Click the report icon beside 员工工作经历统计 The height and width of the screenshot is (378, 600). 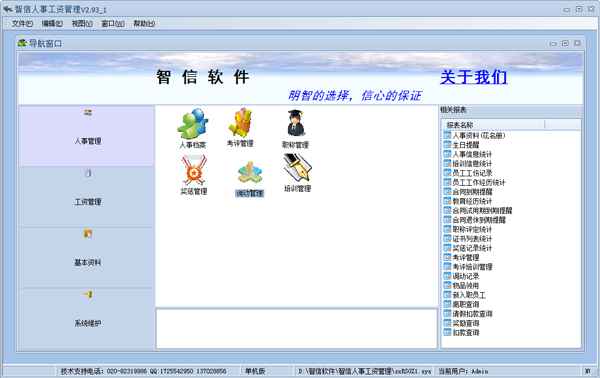click(x=447, y=182)
